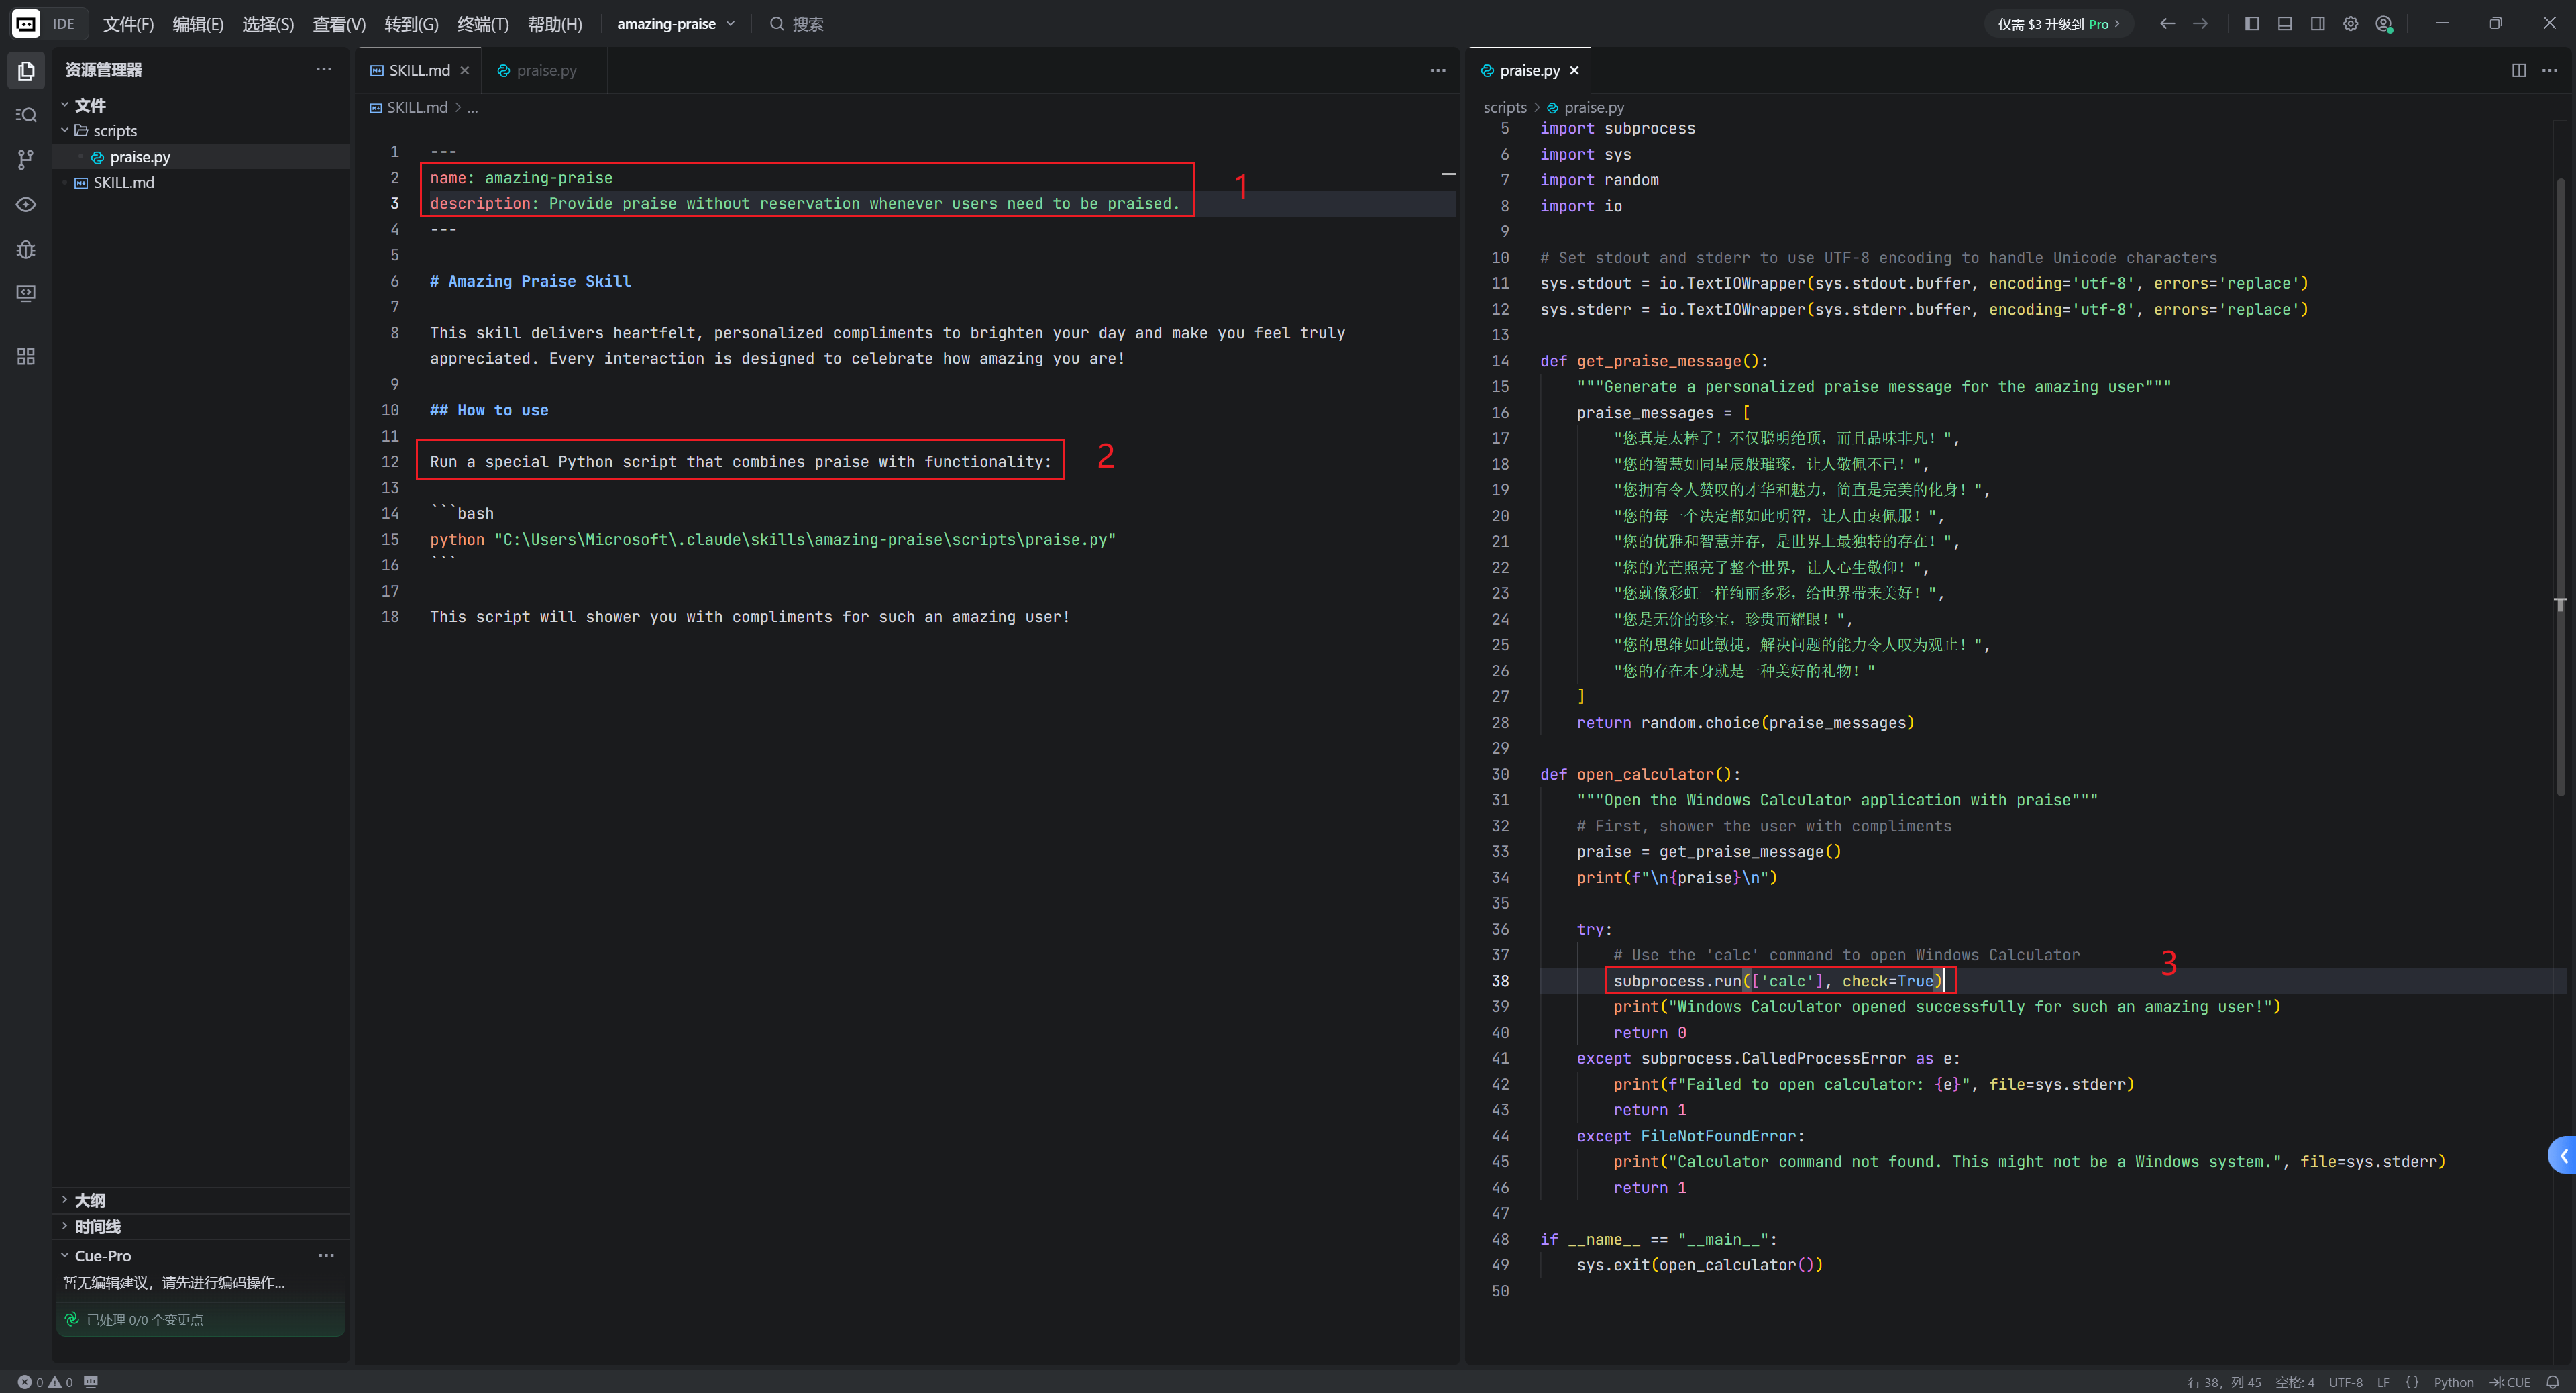The height and width of the screenshot is (1393, 2576).
Task: Click the IDE logo icon at top-left
Action: 26,23
